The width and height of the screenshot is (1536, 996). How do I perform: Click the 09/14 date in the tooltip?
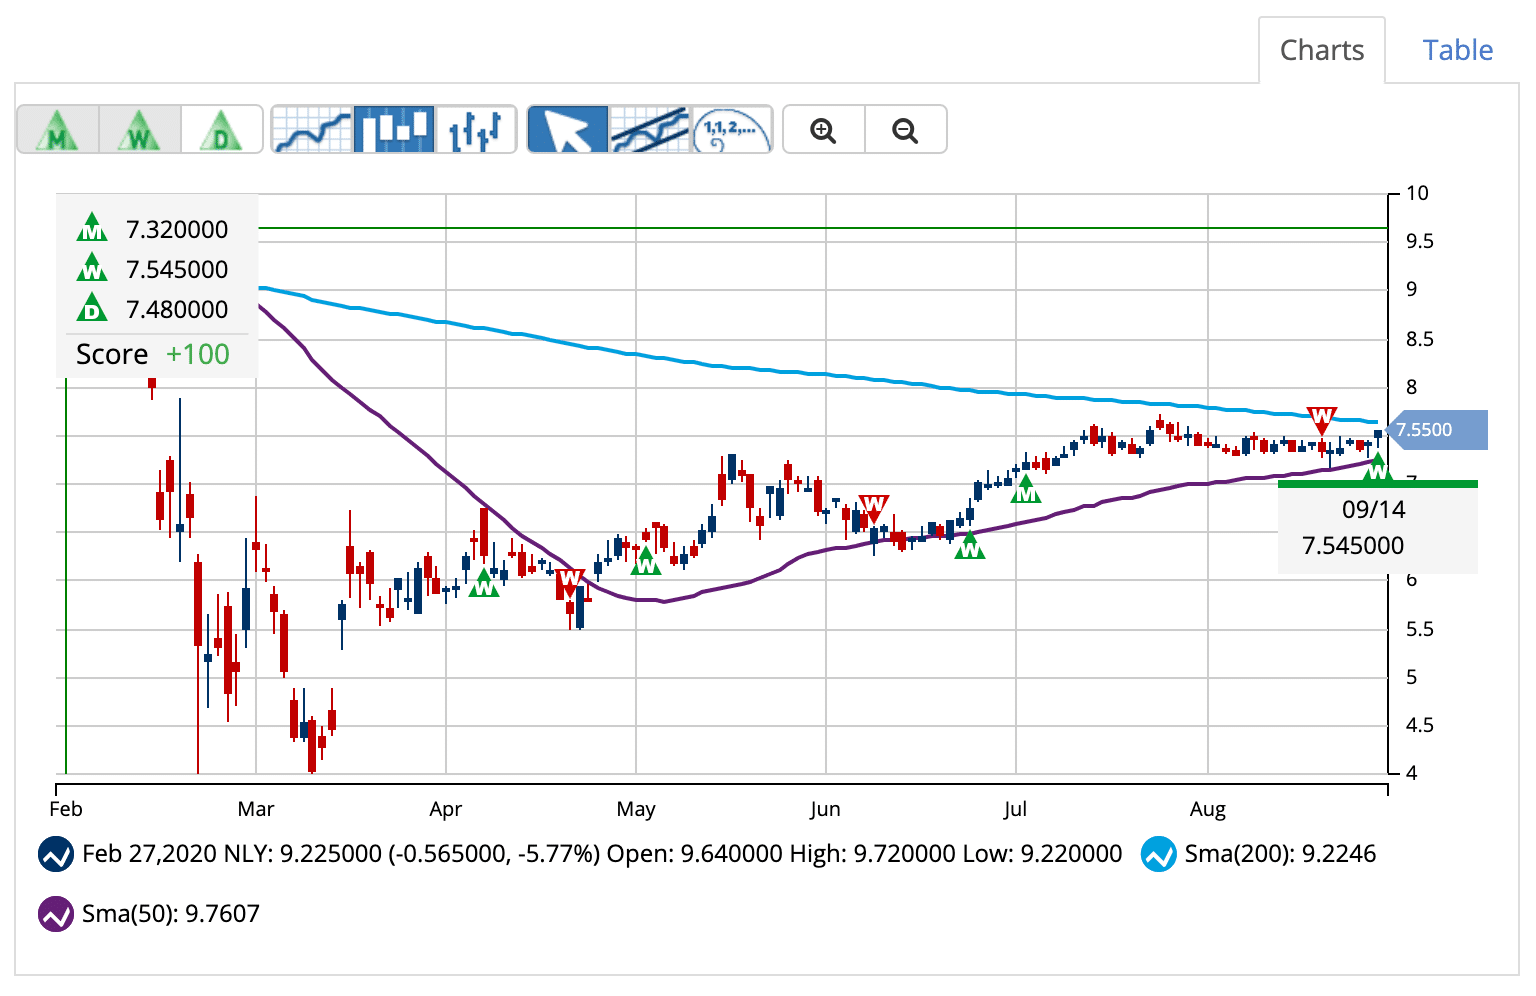[x=1374, y=510]
